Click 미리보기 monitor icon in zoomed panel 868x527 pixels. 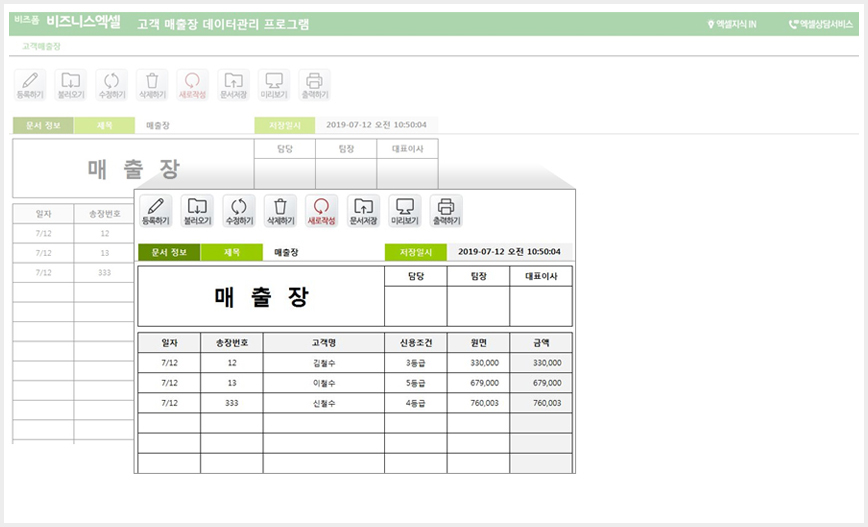405,211
